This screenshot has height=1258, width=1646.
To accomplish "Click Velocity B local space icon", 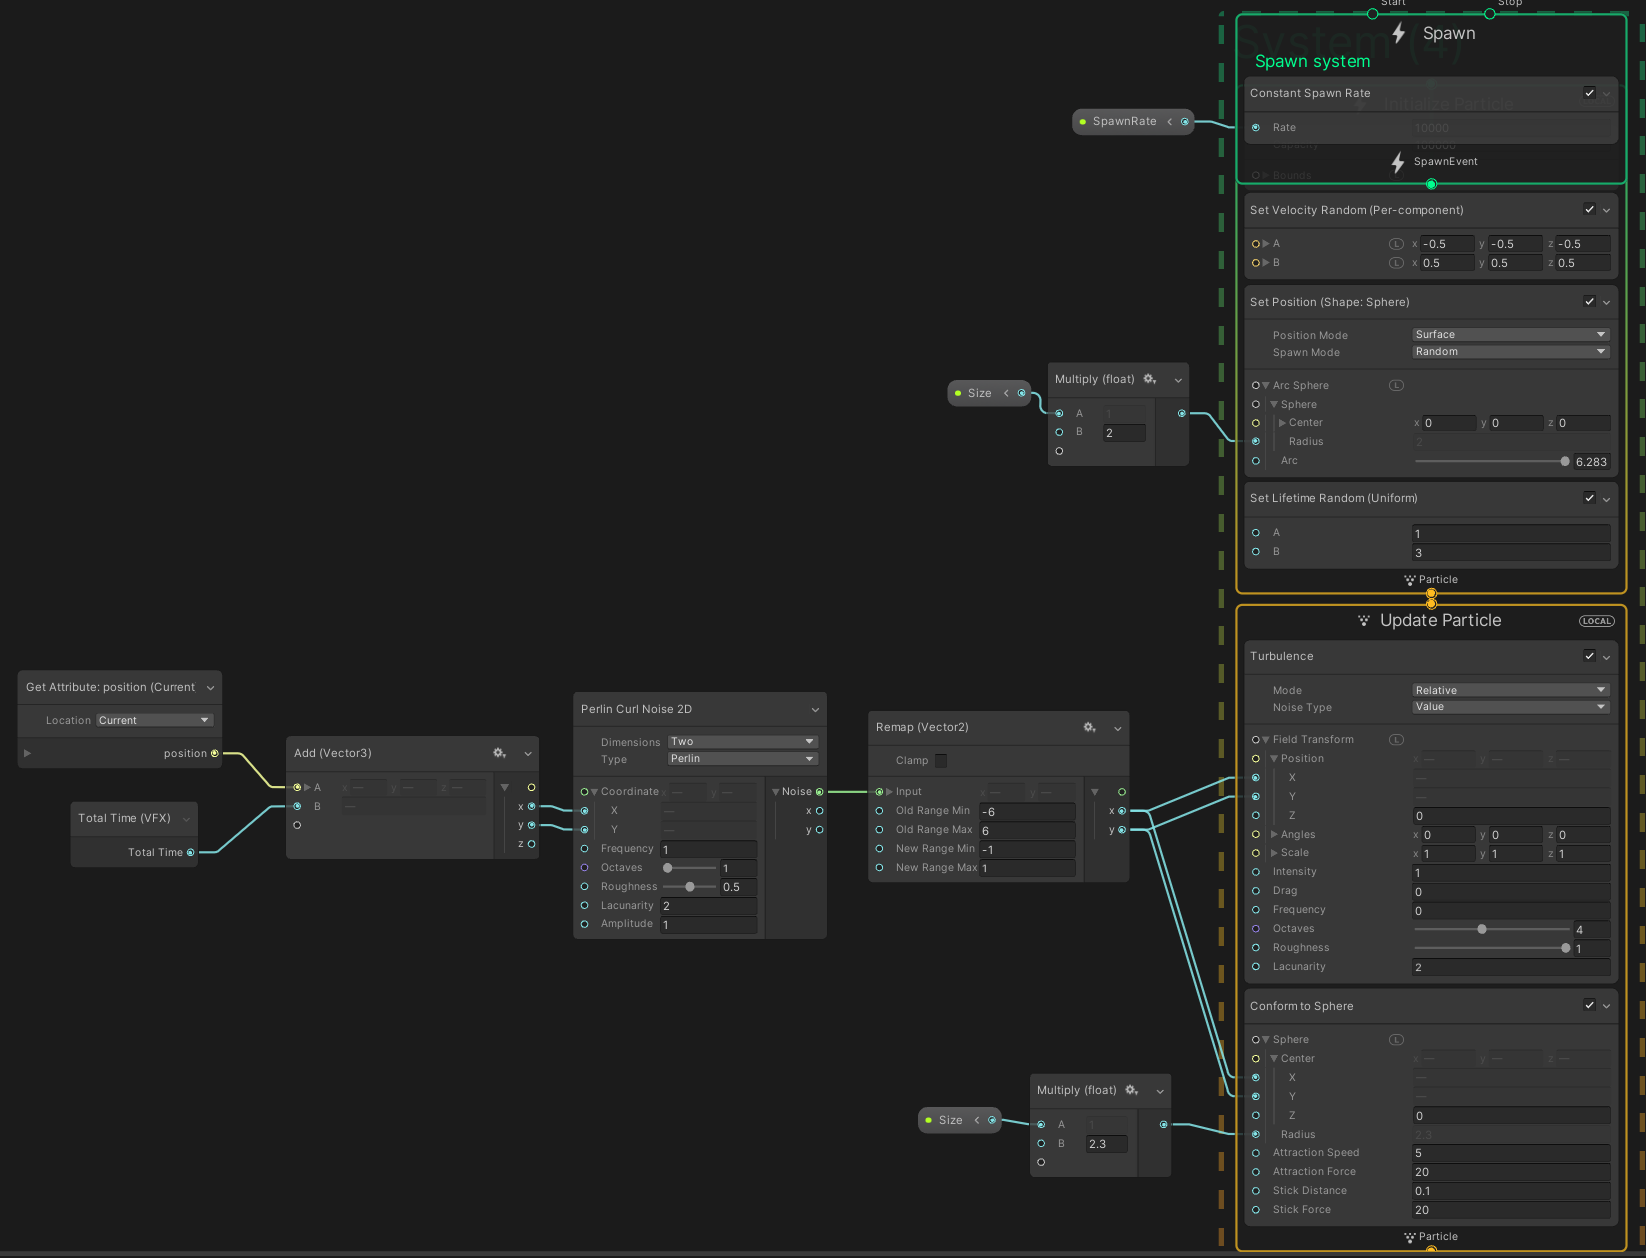I will coord(1397,263).
